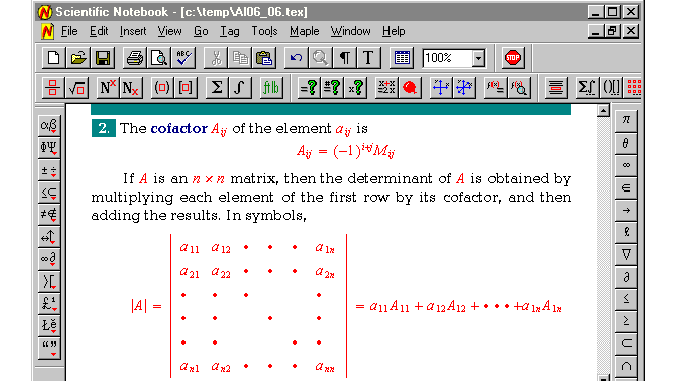This screenshot has width=675, height=381.
Task: Insert nabla ∇ symbol from right palette
Action: point(626,254)
